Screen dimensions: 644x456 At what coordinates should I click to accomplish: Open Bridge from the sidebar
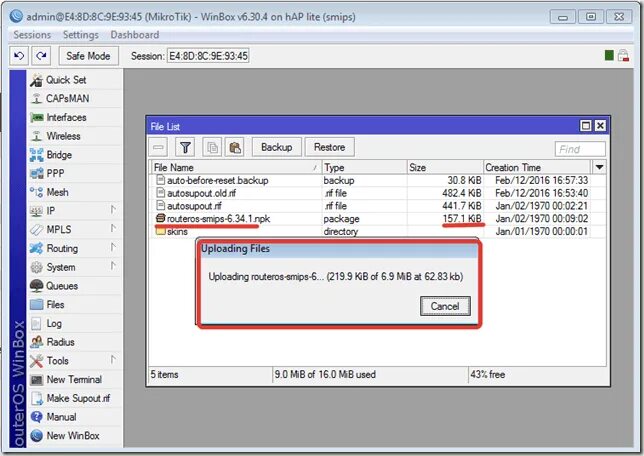(x=75, y=155)
